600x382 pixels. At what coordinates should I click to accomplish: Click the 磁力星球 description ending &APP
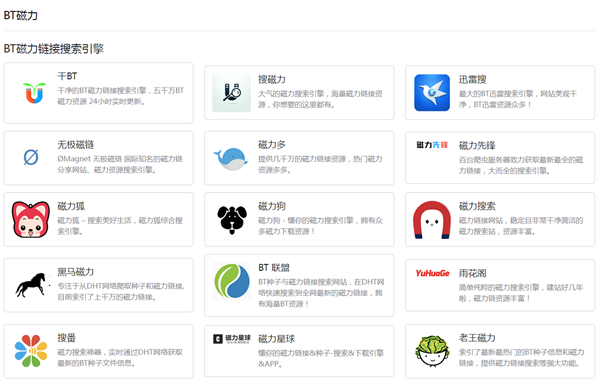click(x=321, y=358)
